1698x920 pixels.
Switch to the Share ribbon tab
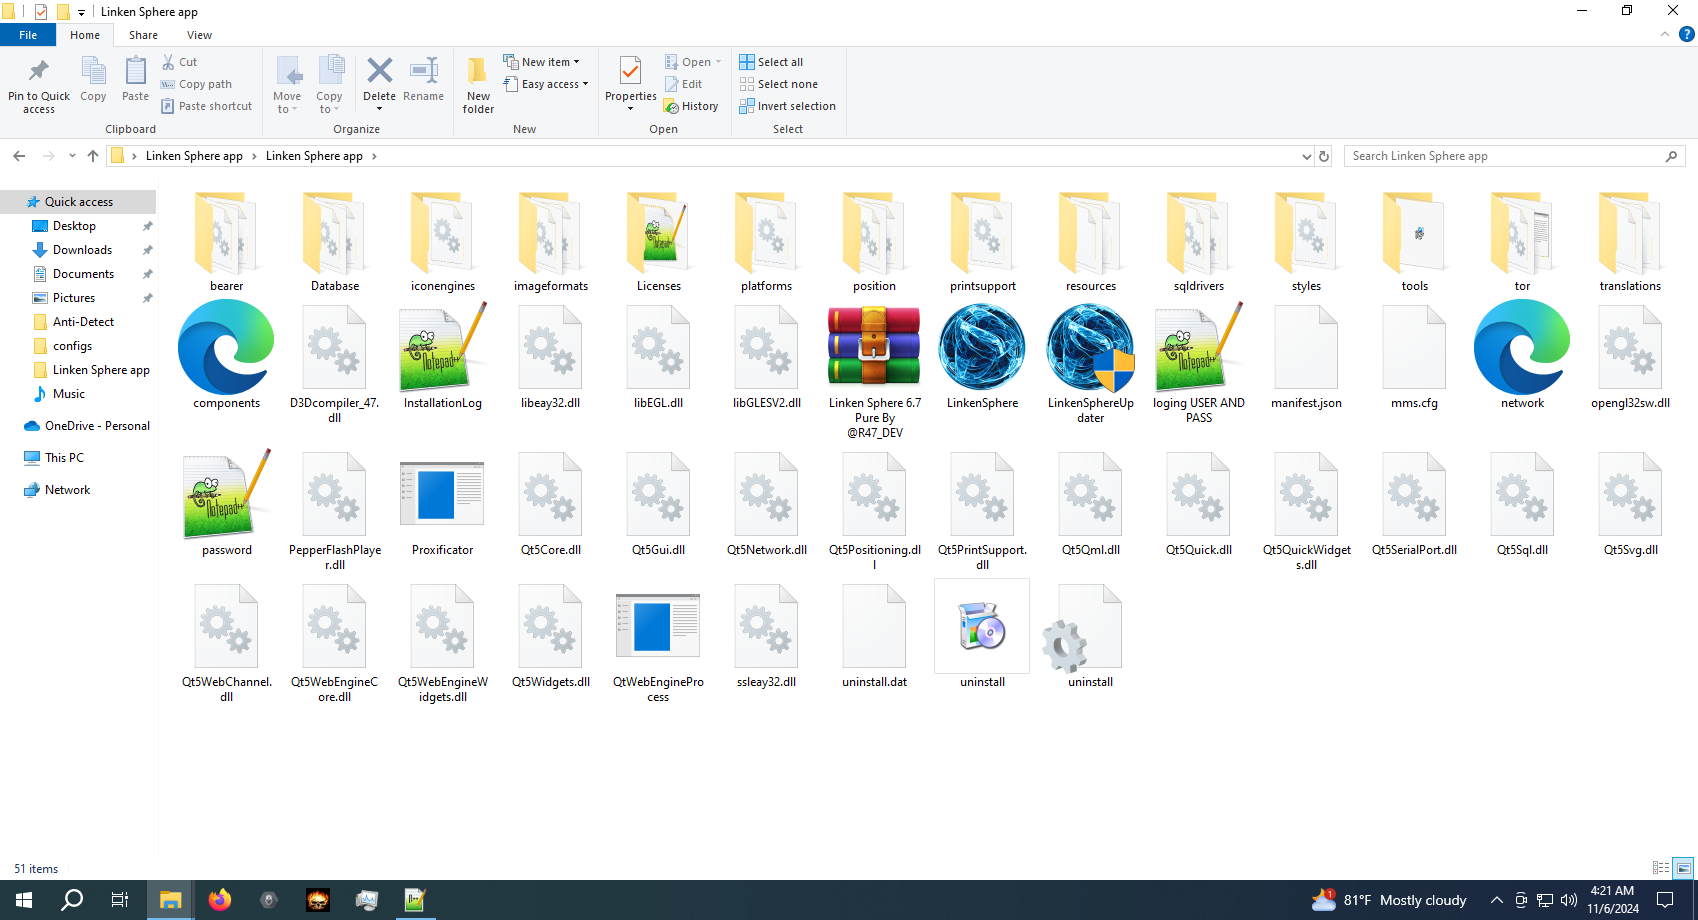tap(143, 35)
